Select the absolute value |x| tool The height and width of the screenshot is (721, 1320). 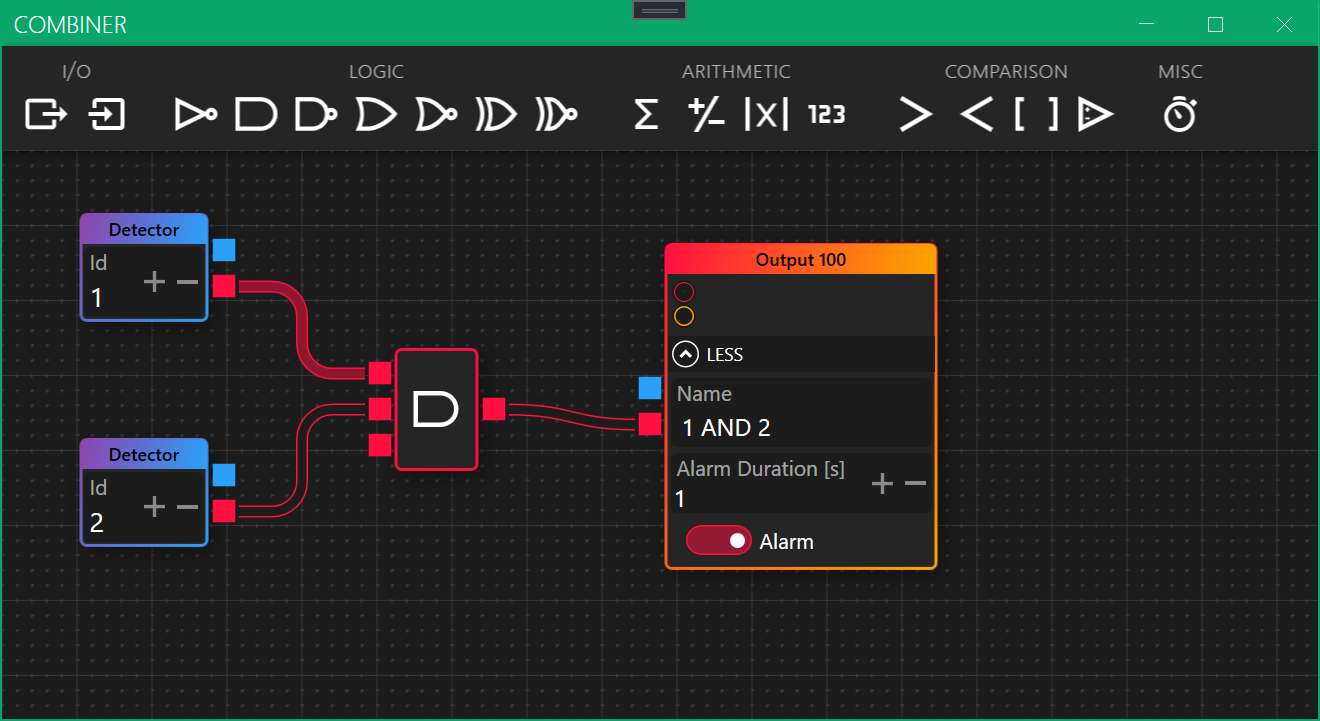pos(766,115)
